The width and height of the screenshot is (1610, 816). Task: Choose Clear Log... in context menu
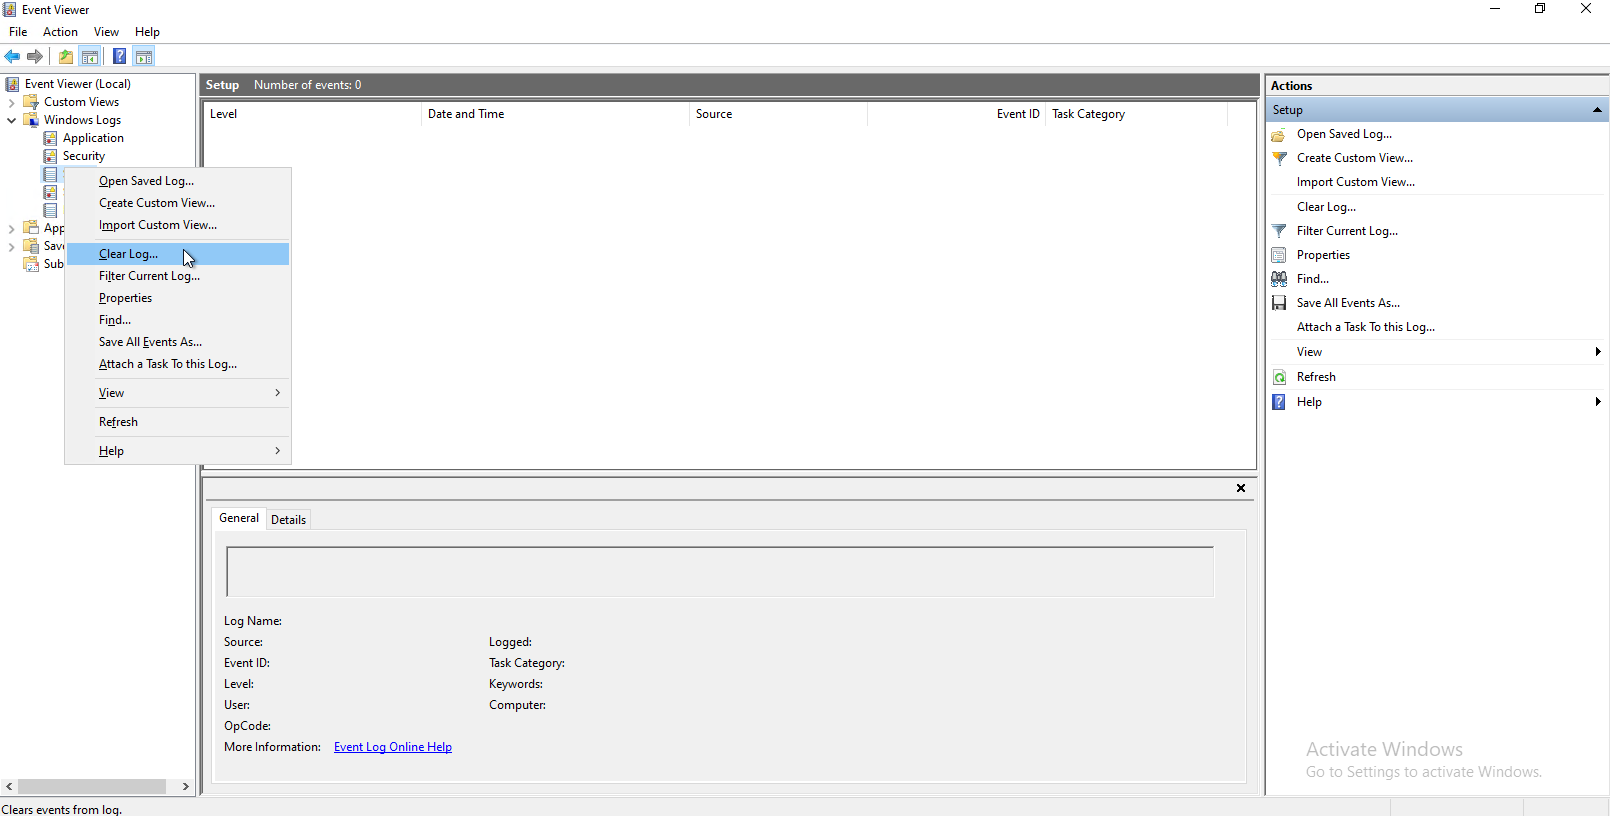[178, 254]
